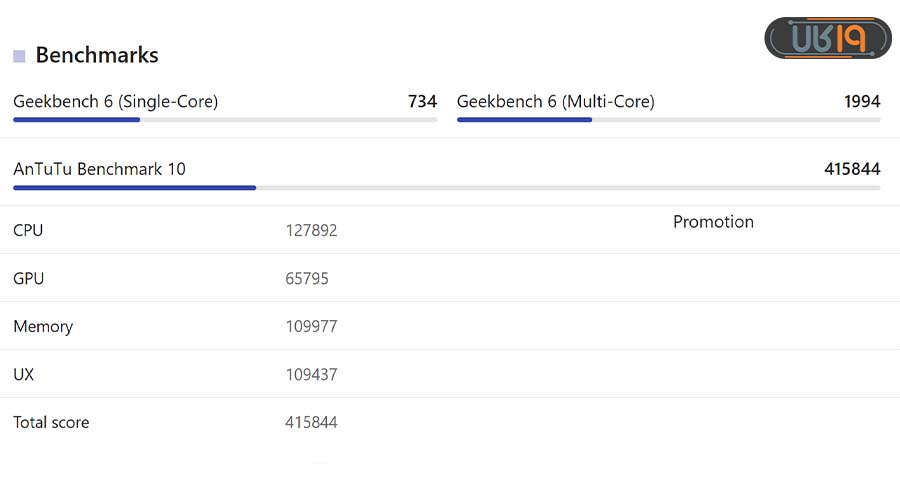Click the Single-Core score 734

422,101
